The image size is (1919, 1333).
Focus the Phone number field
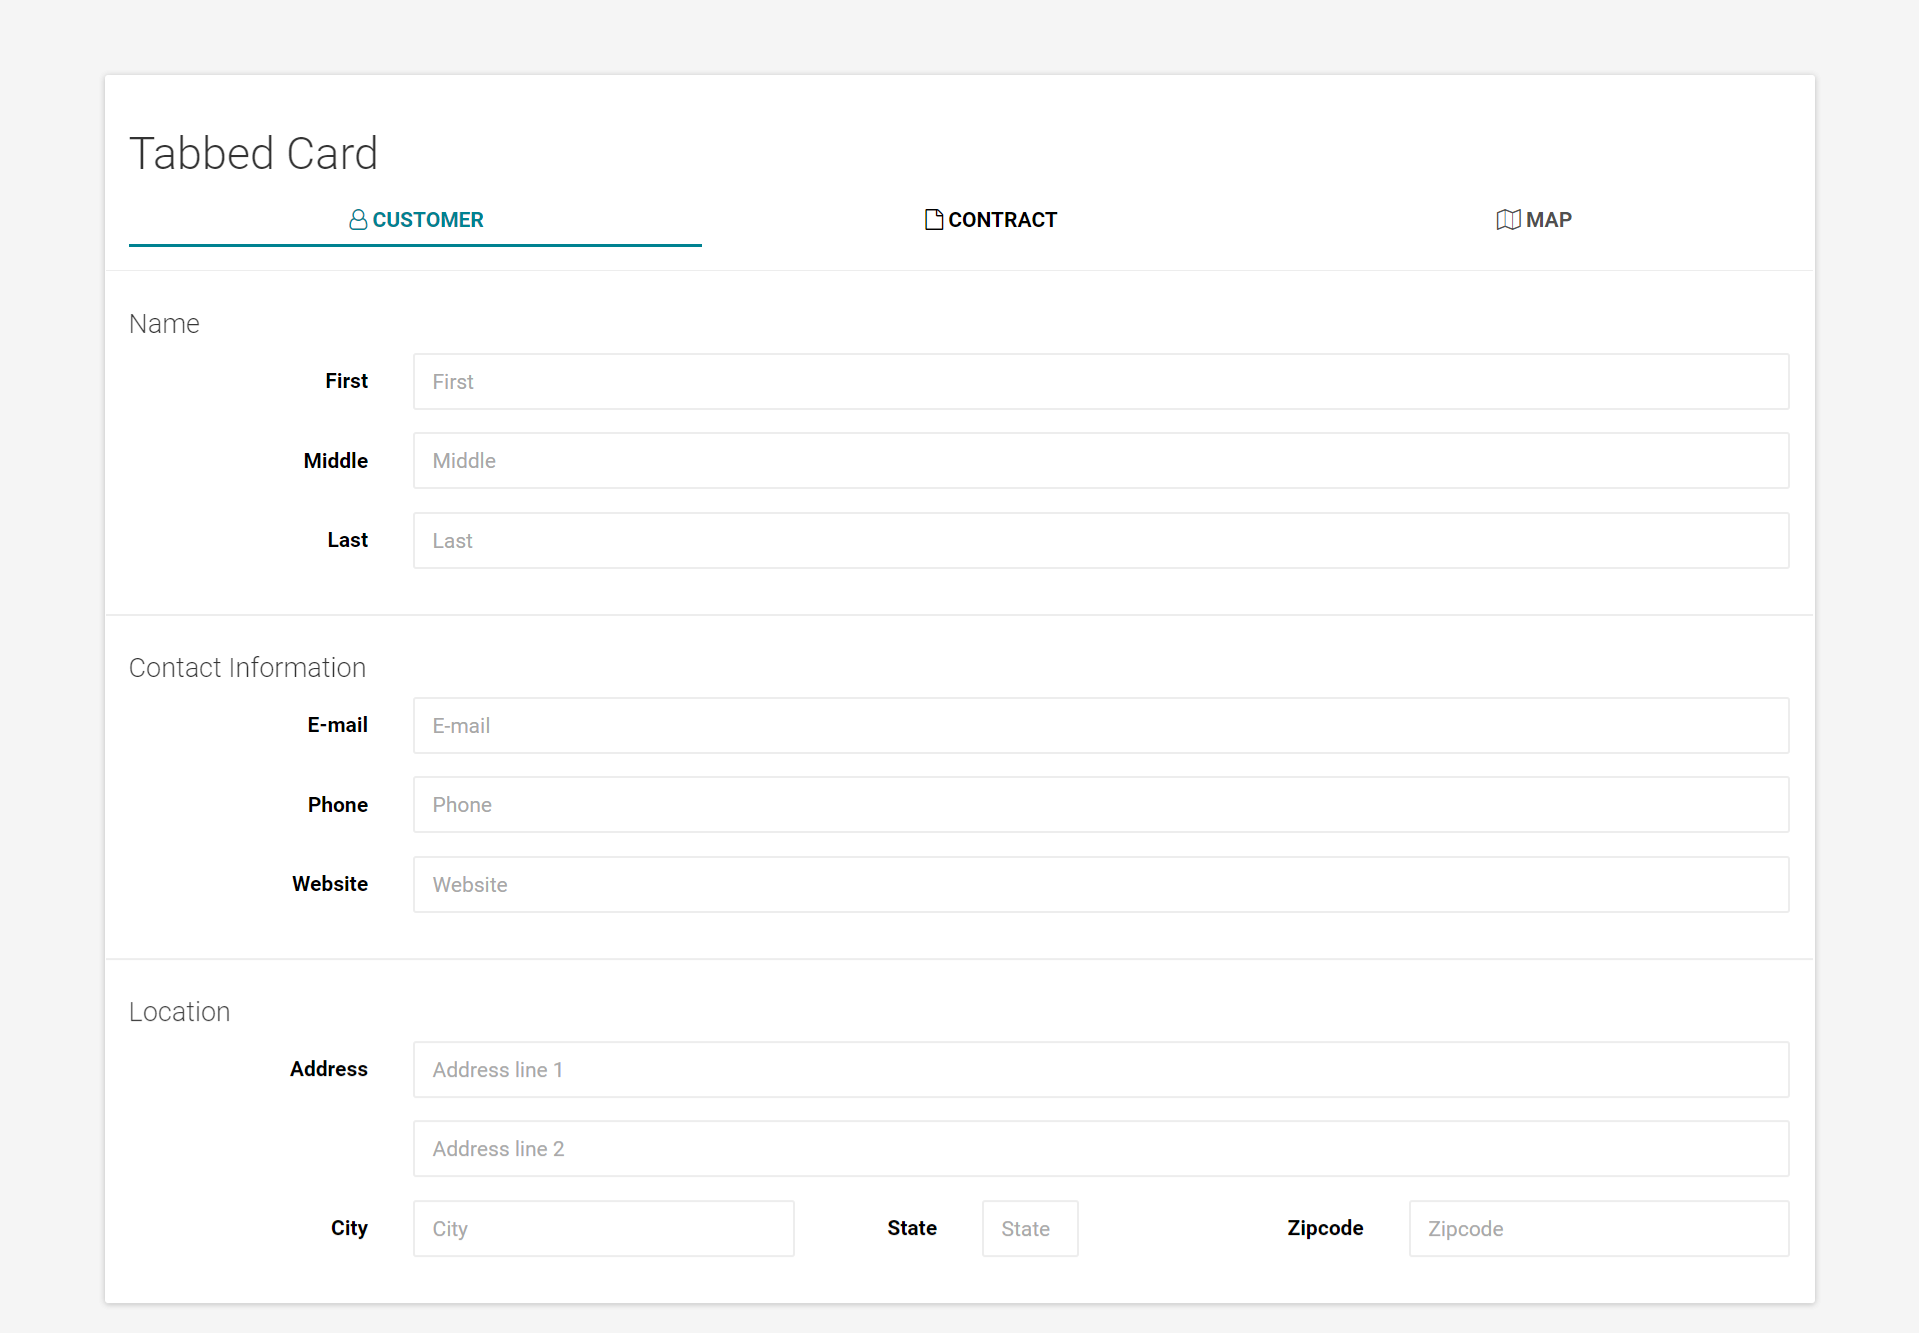[1100, 805]
